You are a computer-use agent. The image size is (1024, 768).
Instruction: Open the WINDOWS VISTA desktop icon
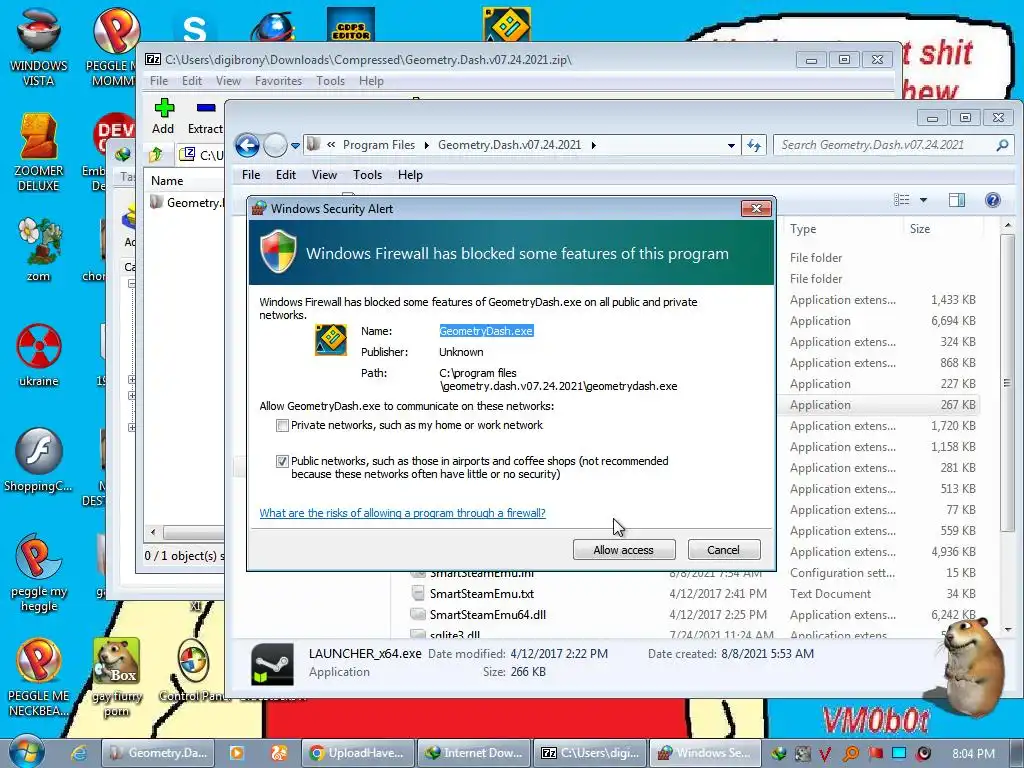(39, 47)
